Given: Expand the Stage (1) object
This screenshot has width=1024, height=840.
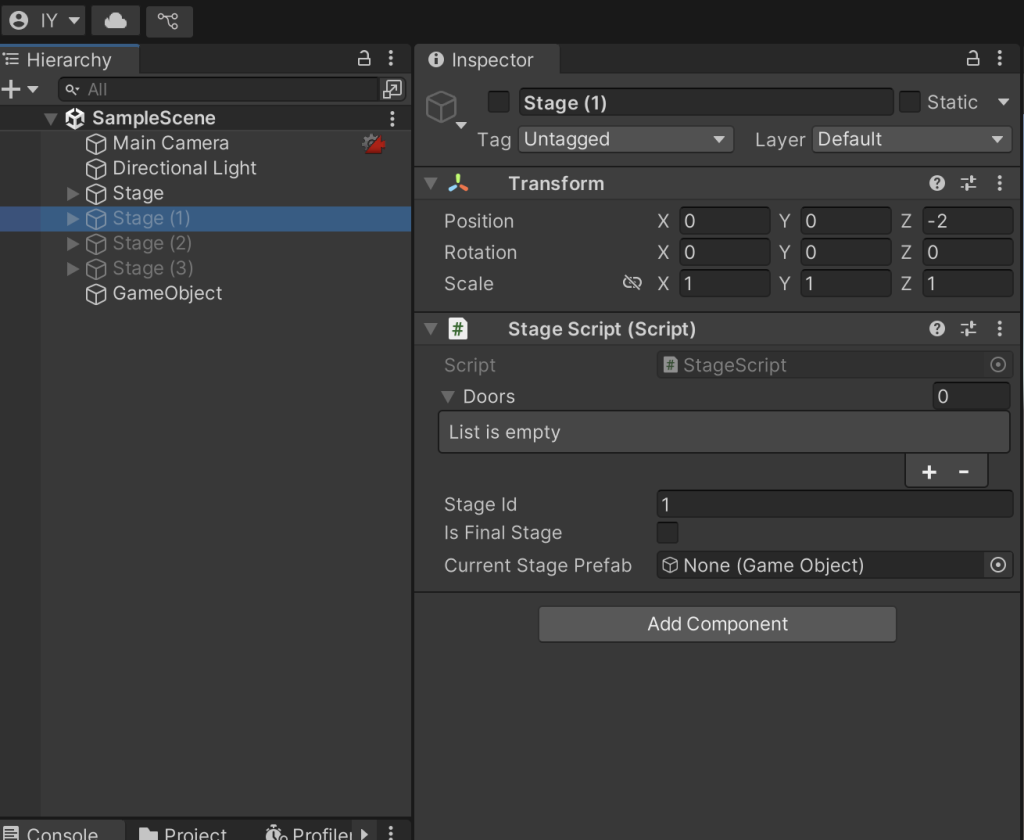Looking at the screenshot, I should point(72,218).
